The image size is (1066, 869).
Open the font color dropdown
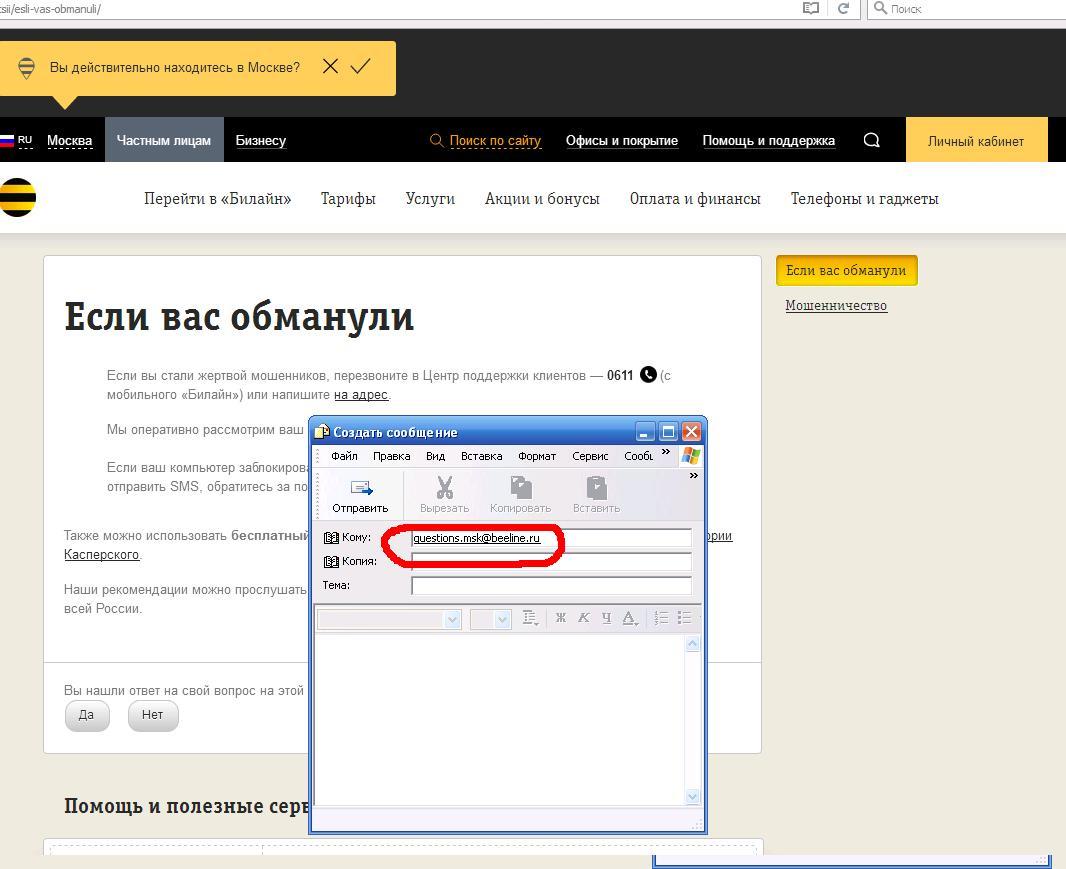coord(630,618)
